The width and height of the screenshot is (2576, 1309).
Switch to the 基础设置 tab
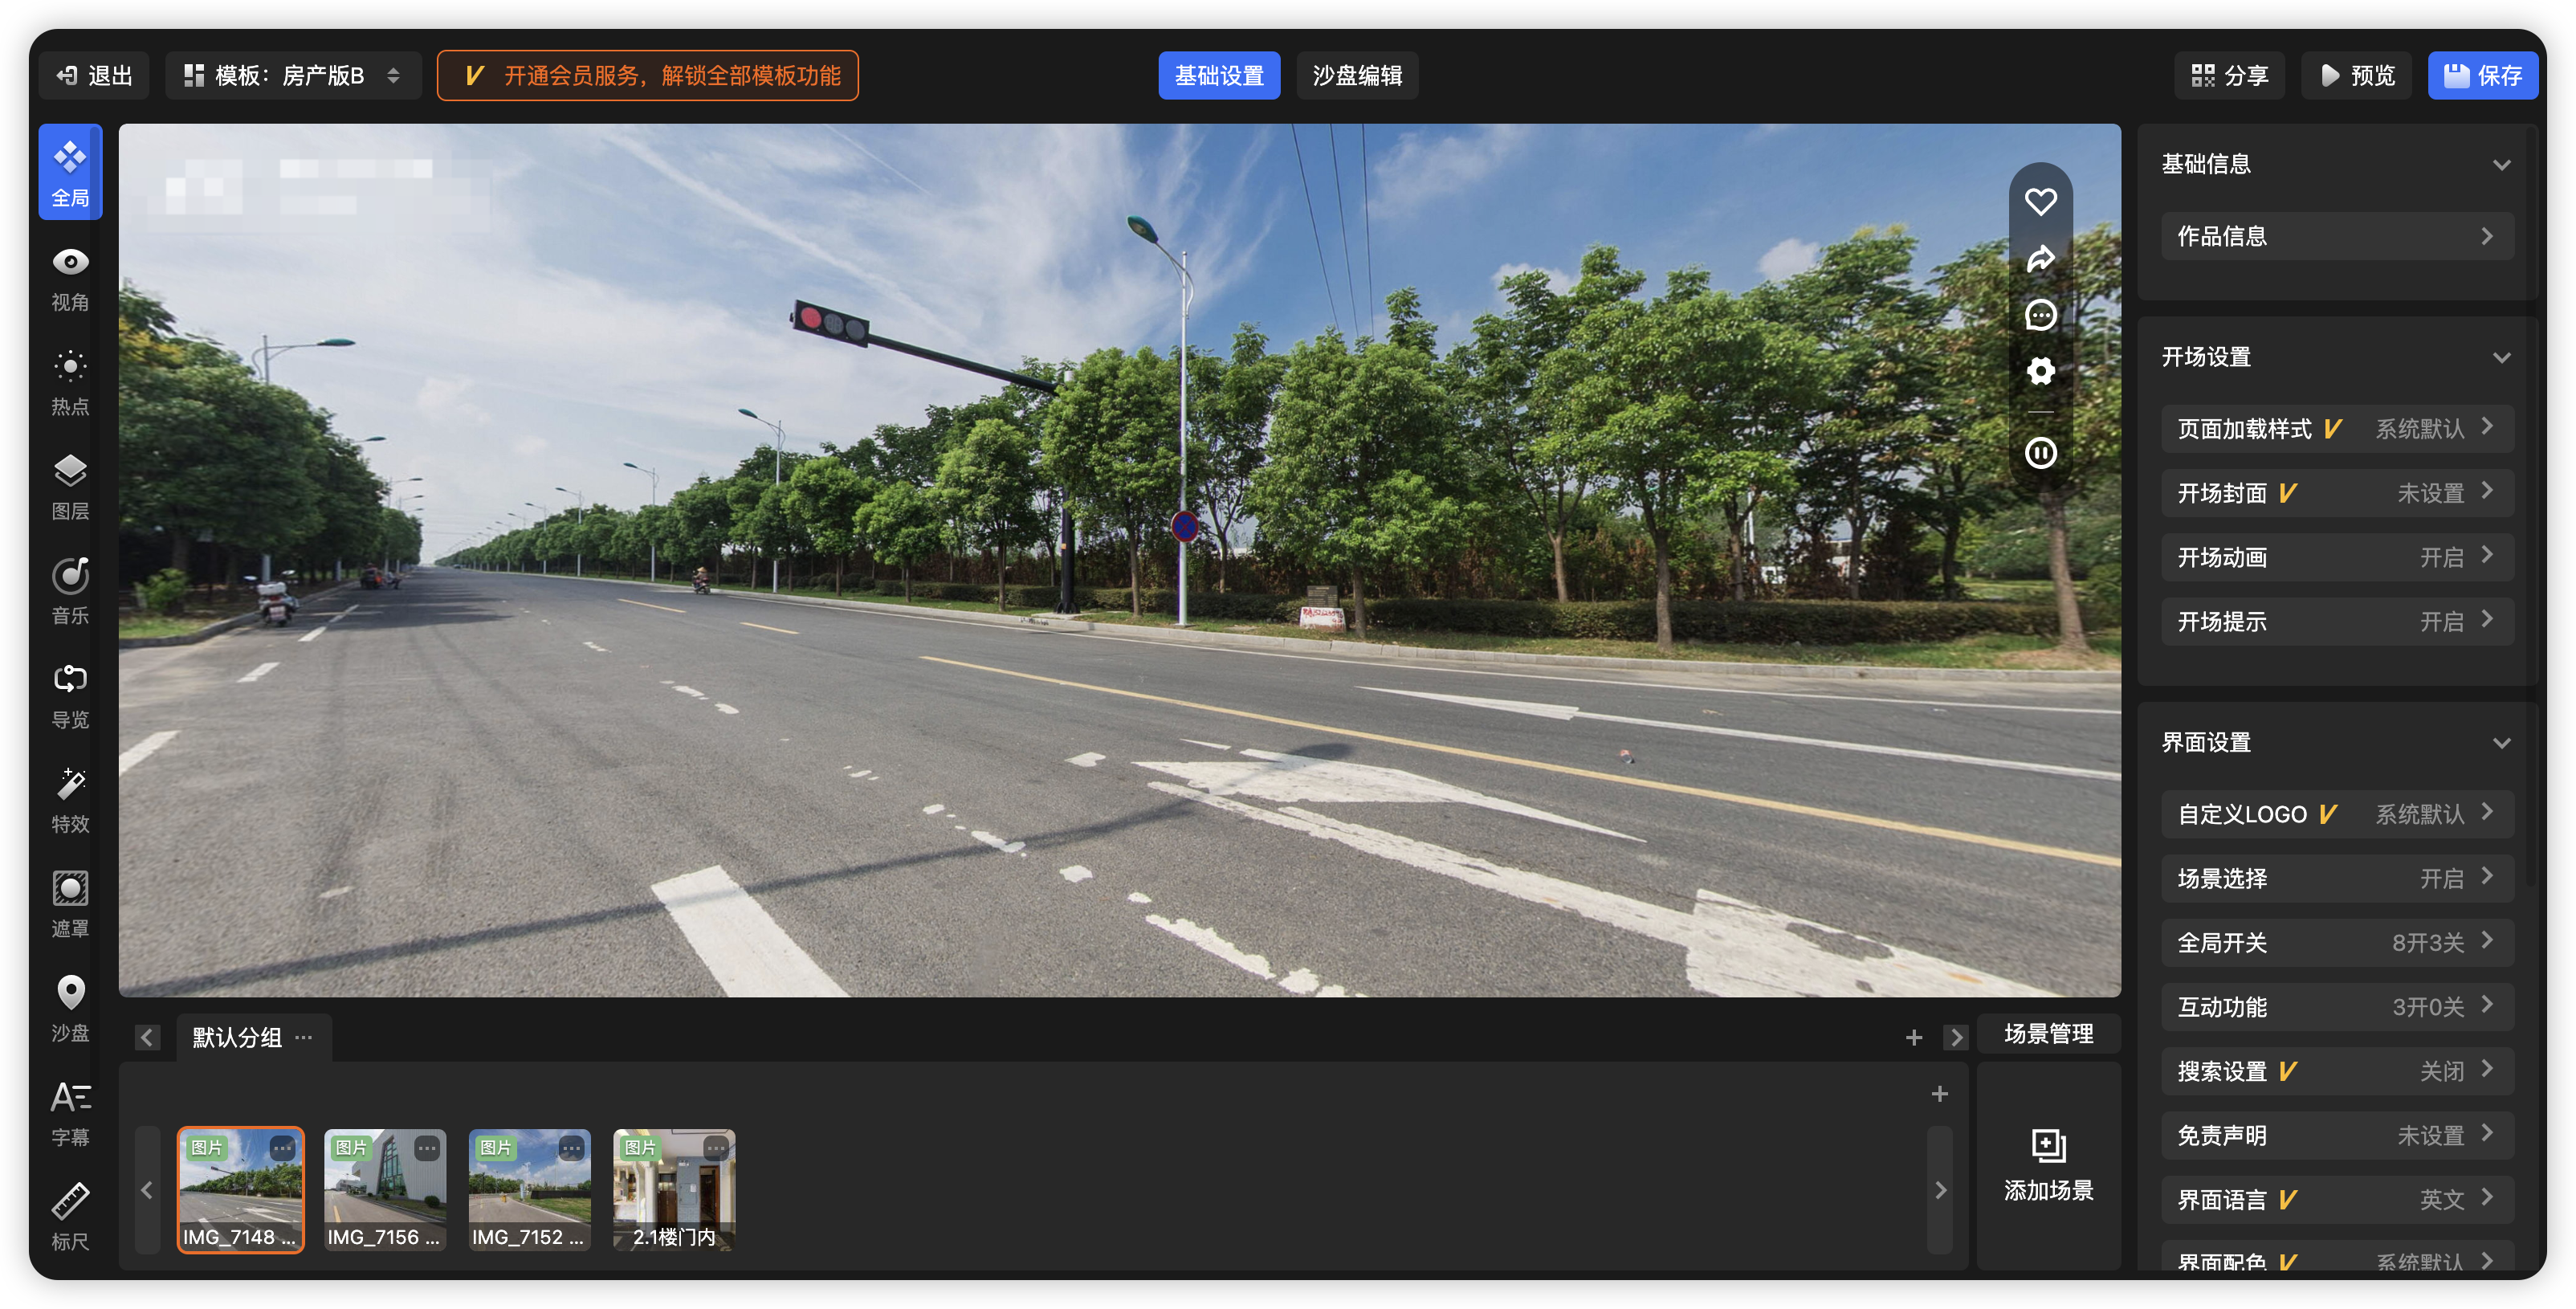[x=1220, y=75]
